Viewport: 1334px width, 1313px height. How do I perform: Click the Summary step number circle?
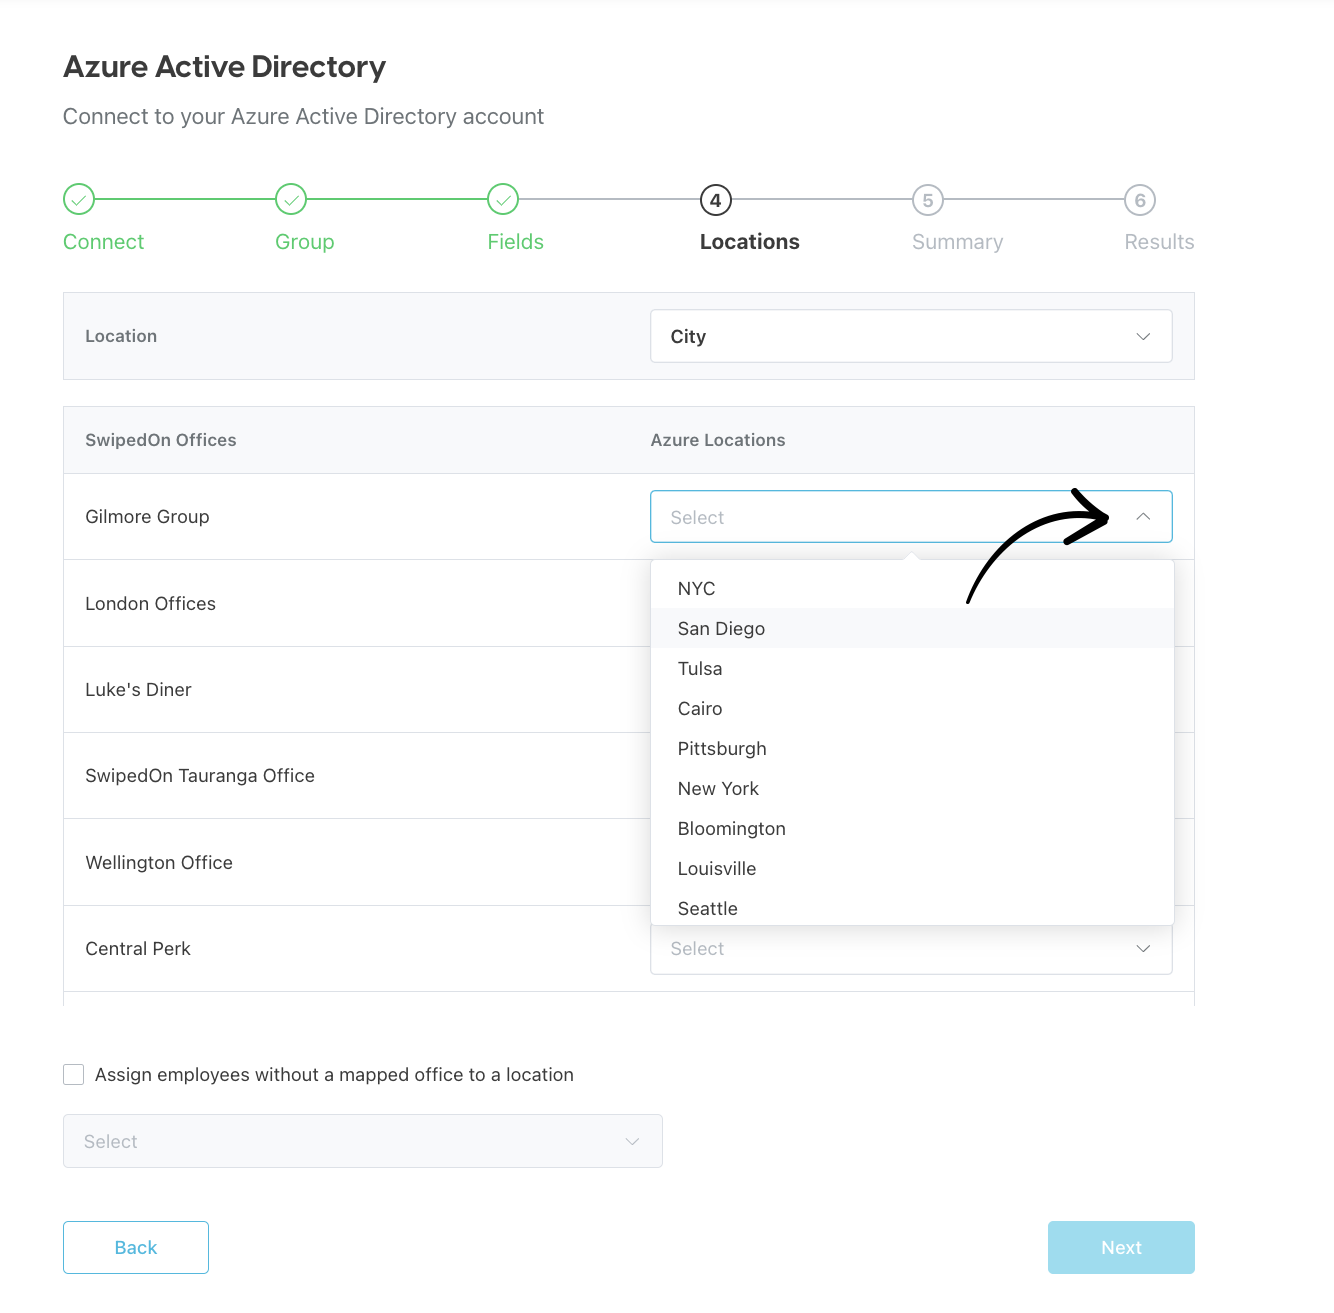[927, 200]
